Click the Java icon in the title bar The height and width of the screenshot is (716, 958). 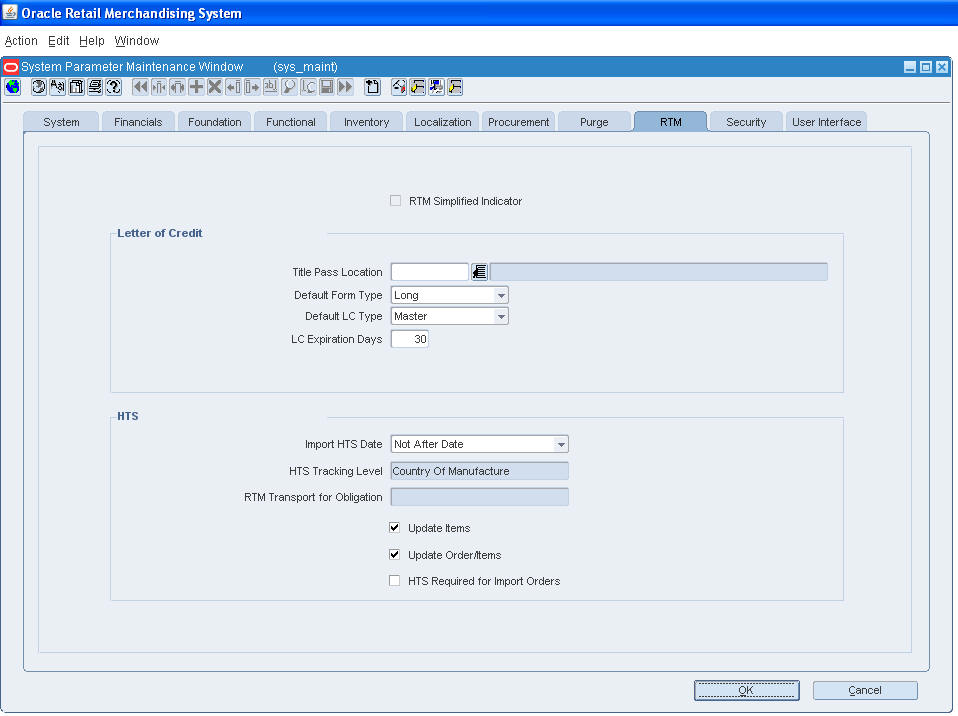[x=10, y=12]
